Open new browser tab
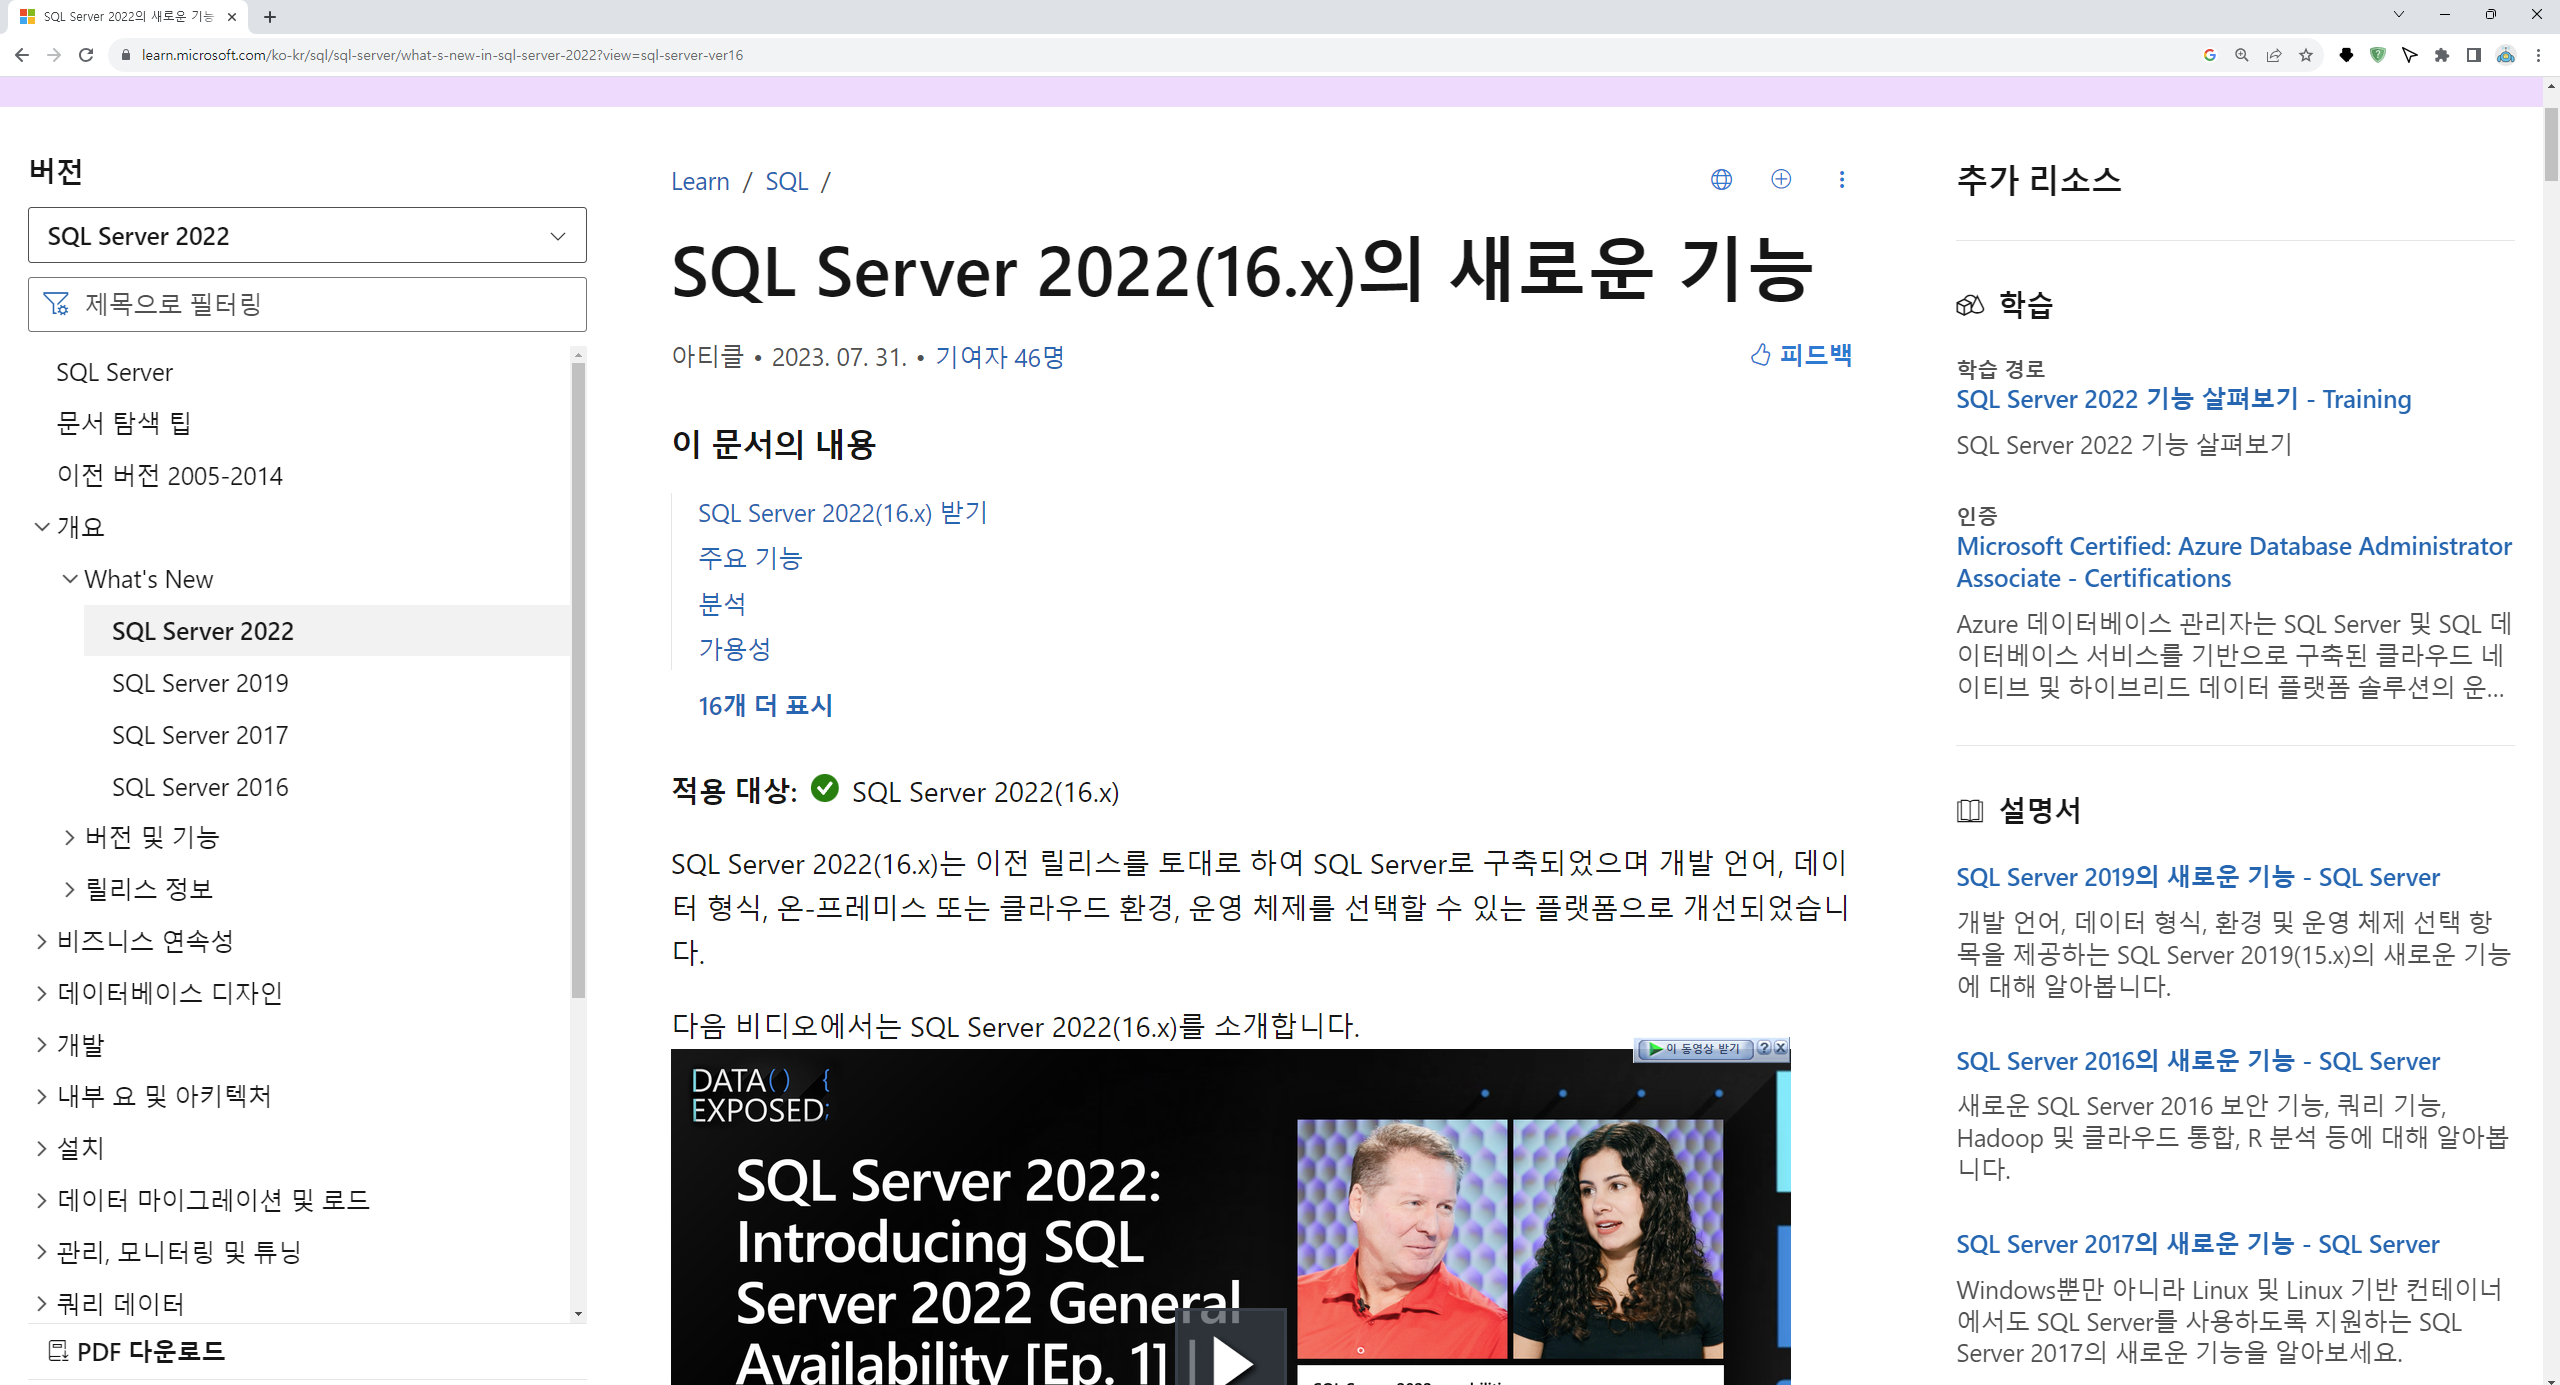Screen dimensions: 2560x1385 [270, 16]
